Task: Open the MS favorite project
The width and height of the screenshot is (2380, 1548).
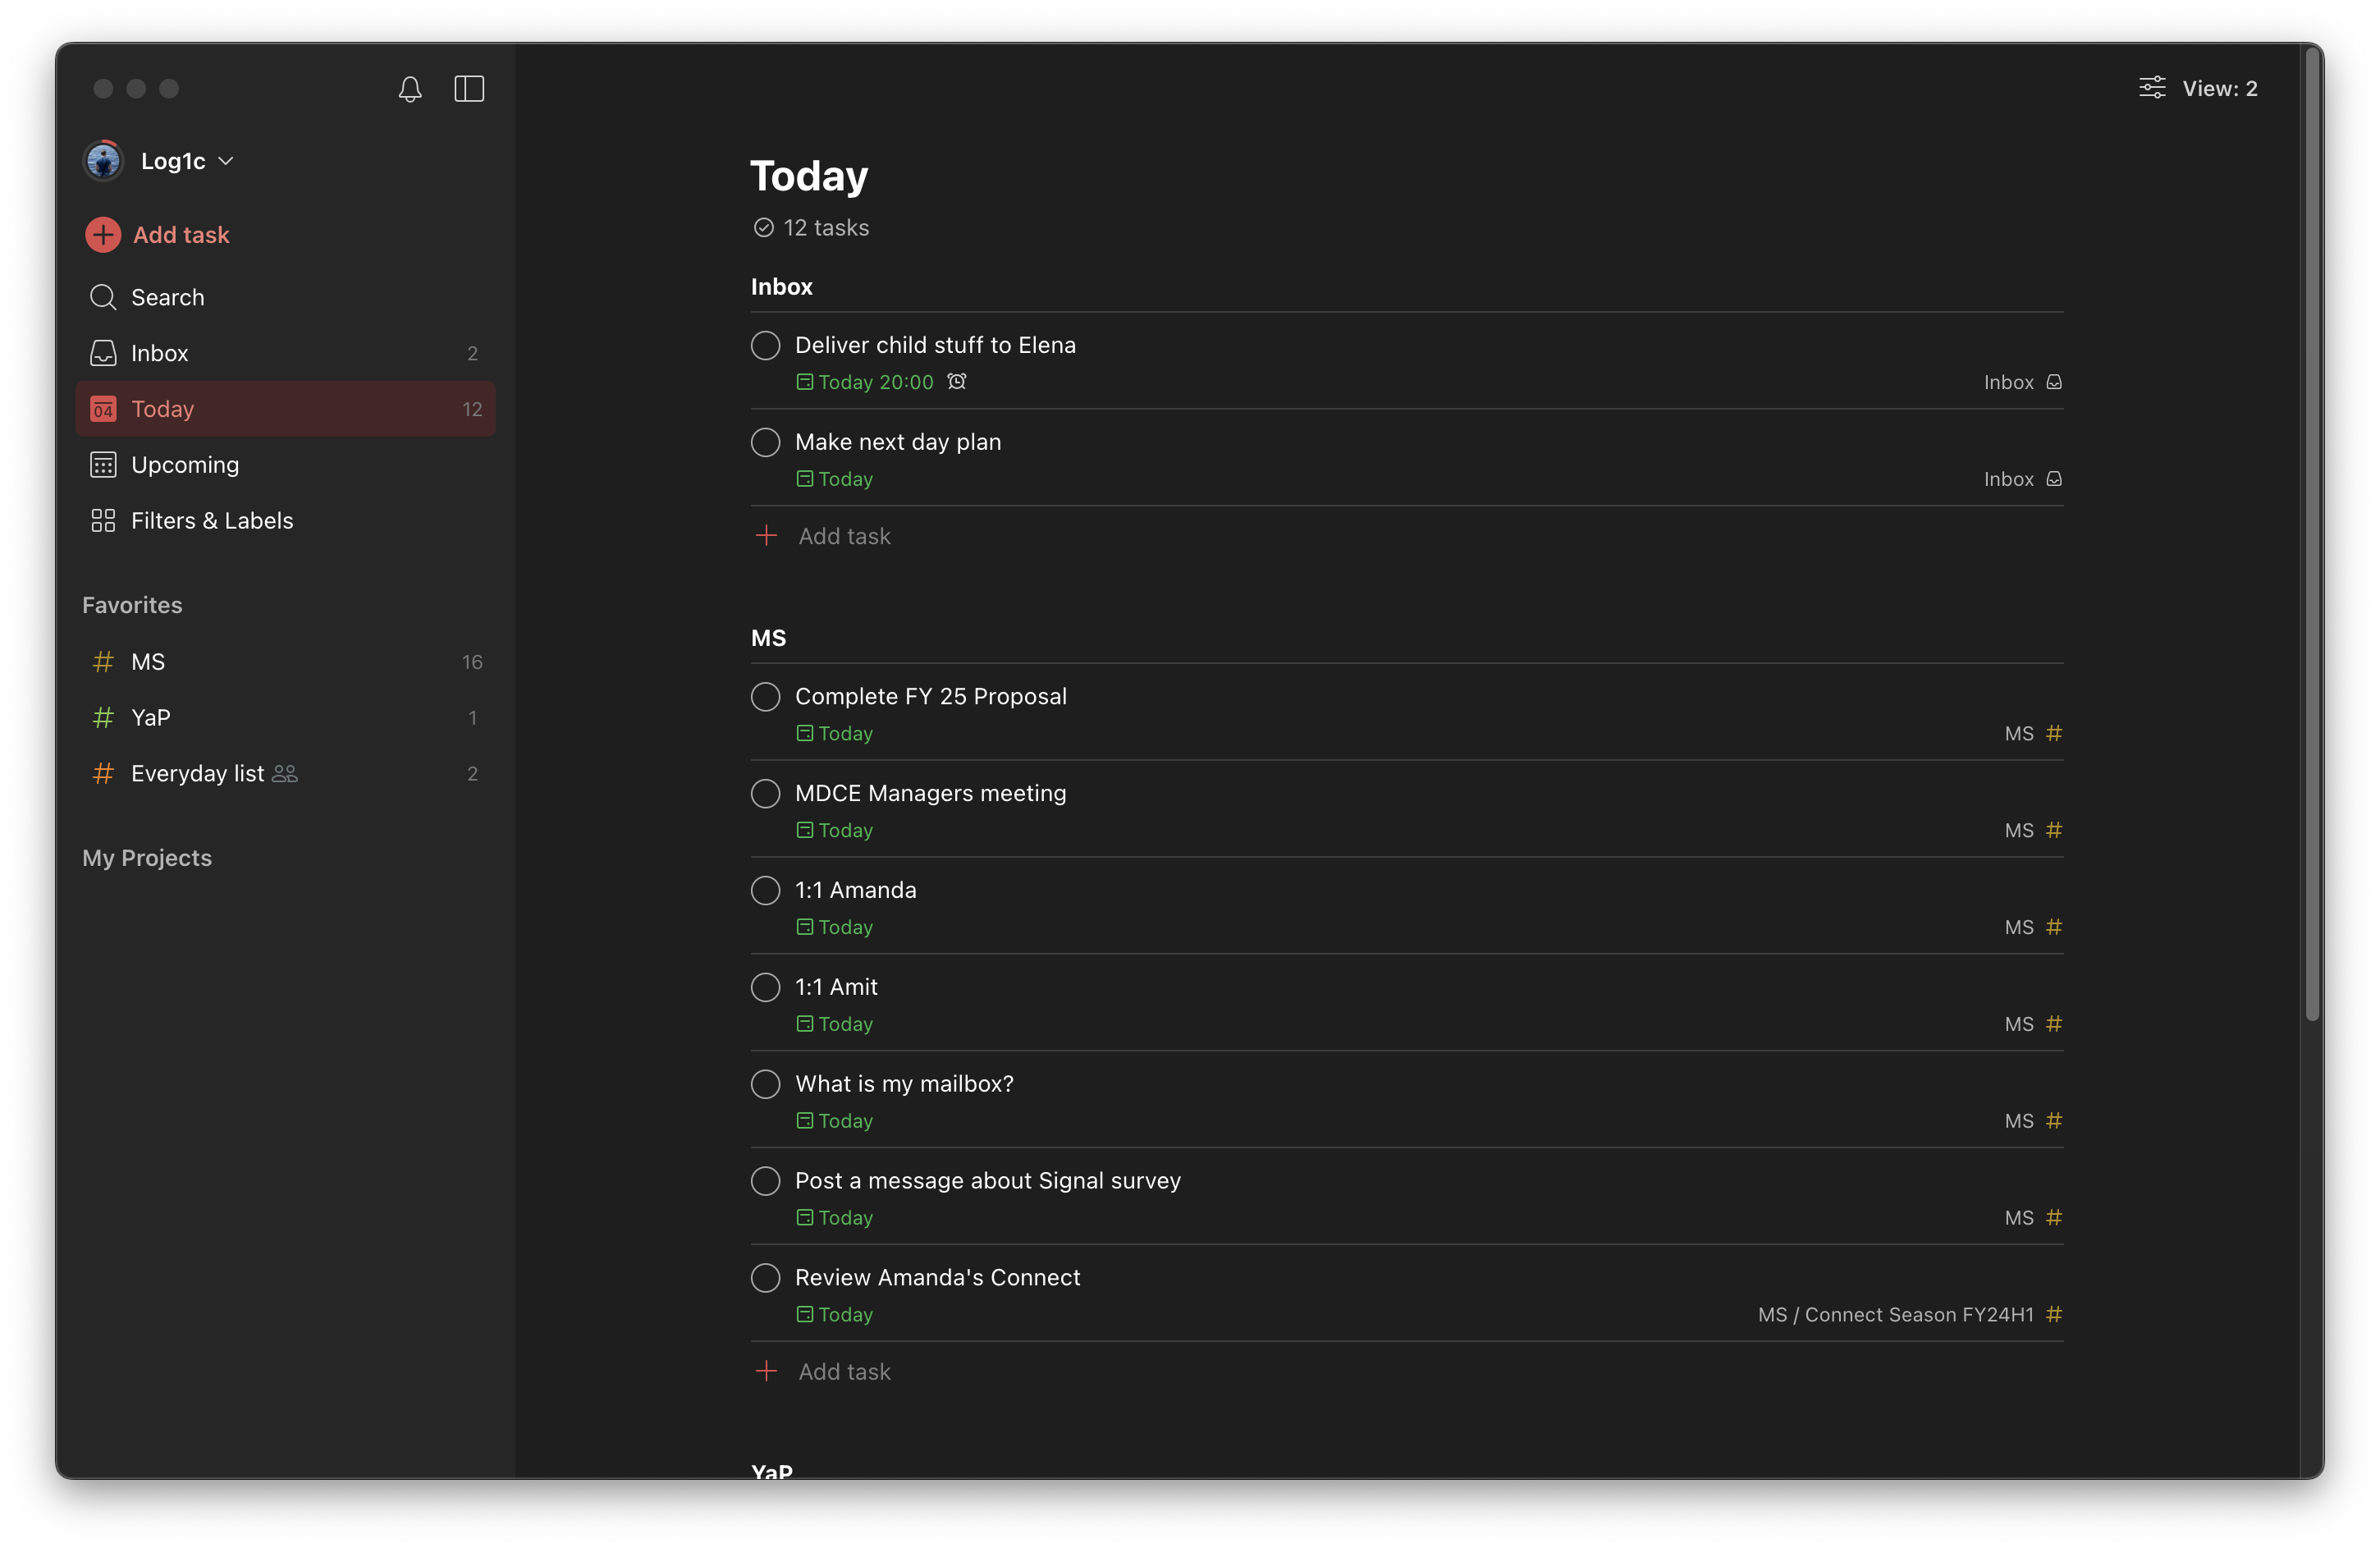Action: click(286, 662)
